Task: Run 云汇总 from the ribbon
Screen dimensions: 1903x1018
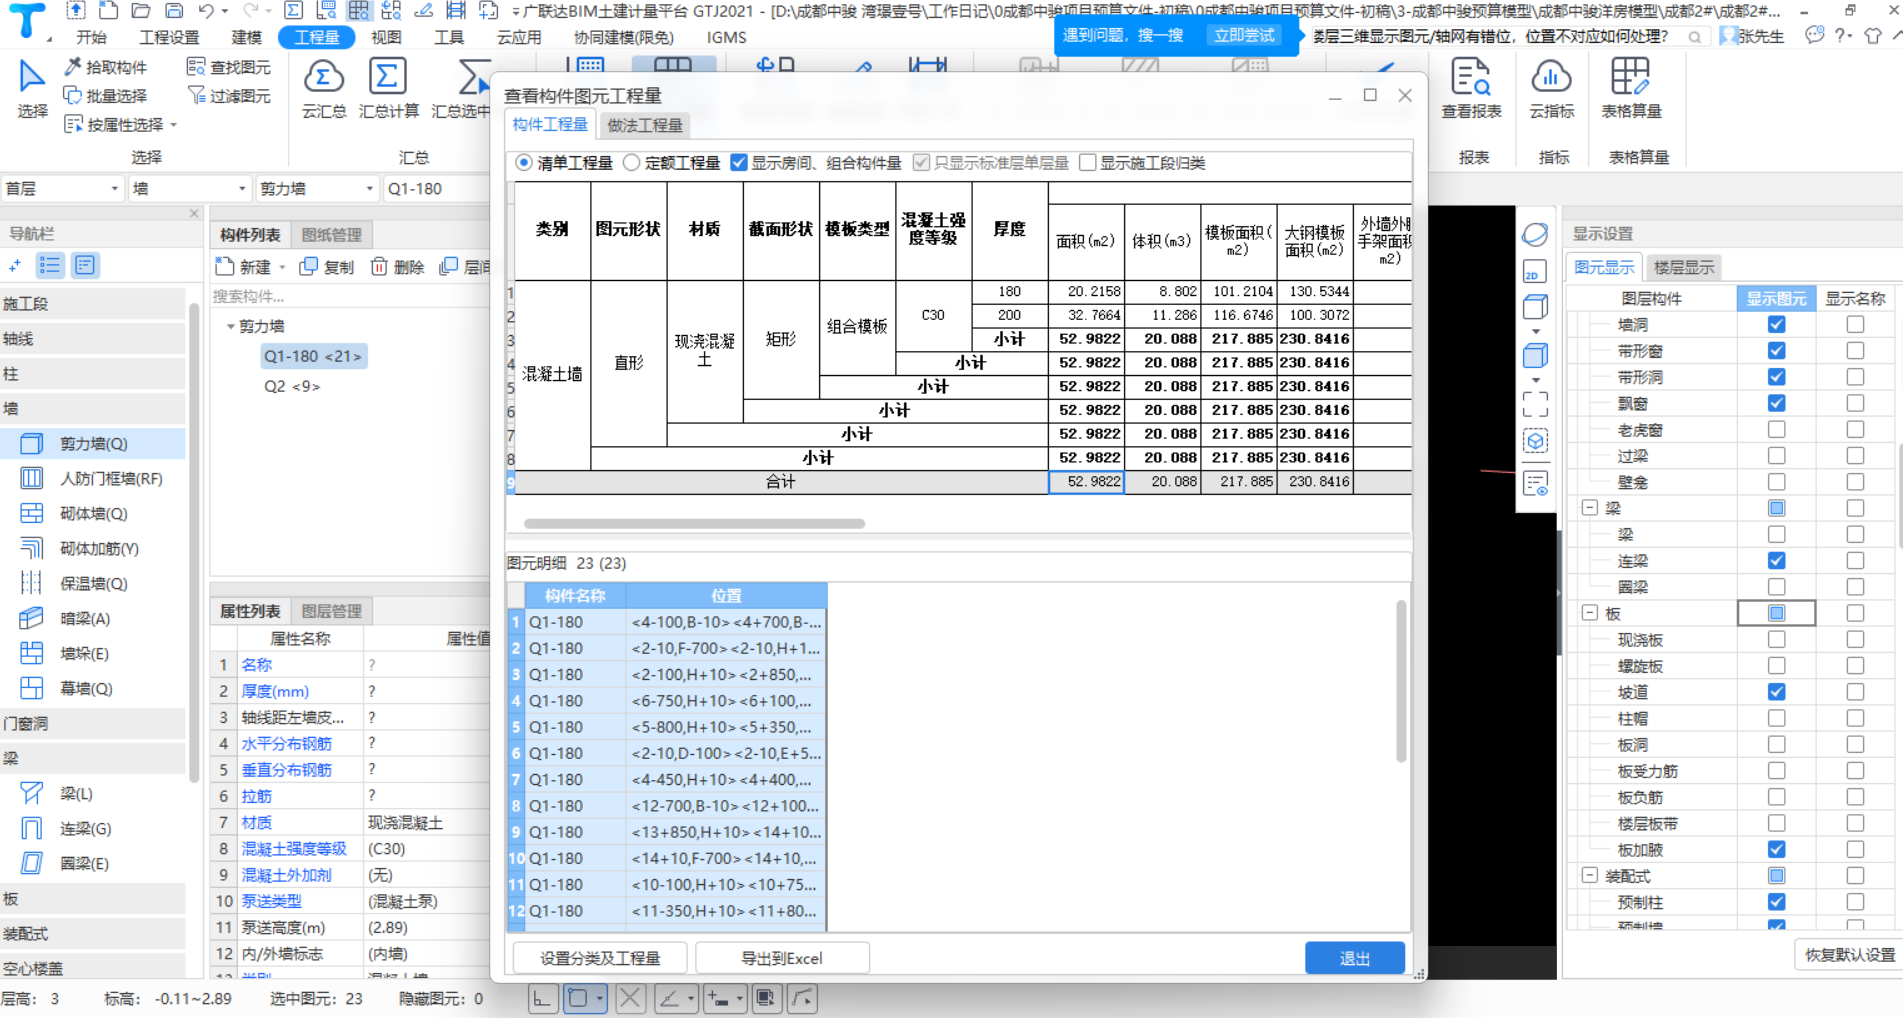Action: coord(324,89)
